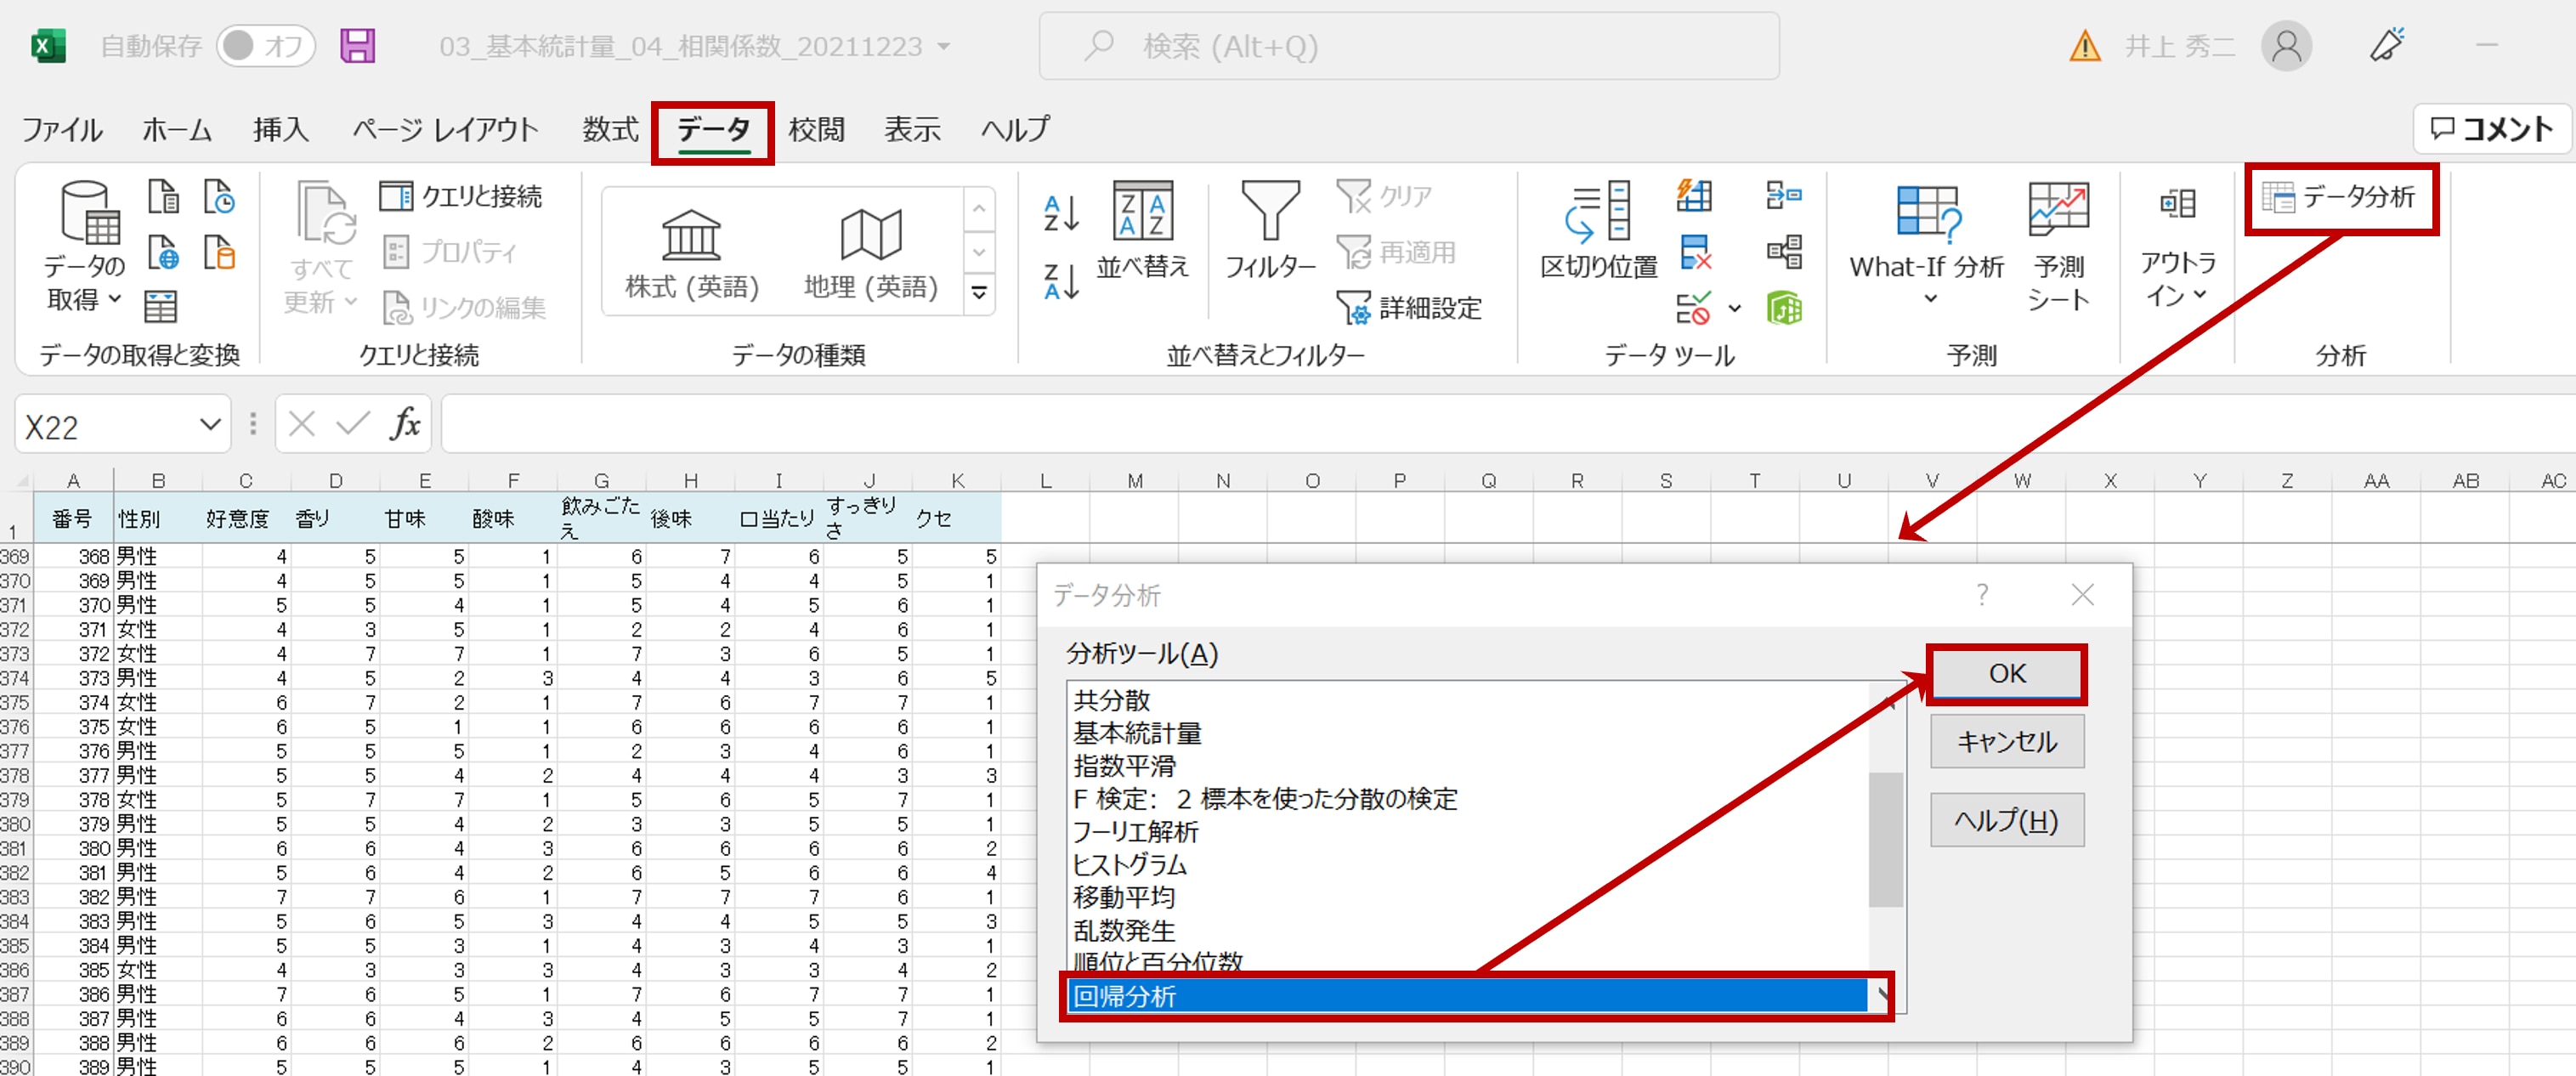Click the キャンセル button
2576x1076 pixels.
(2005, 742)
